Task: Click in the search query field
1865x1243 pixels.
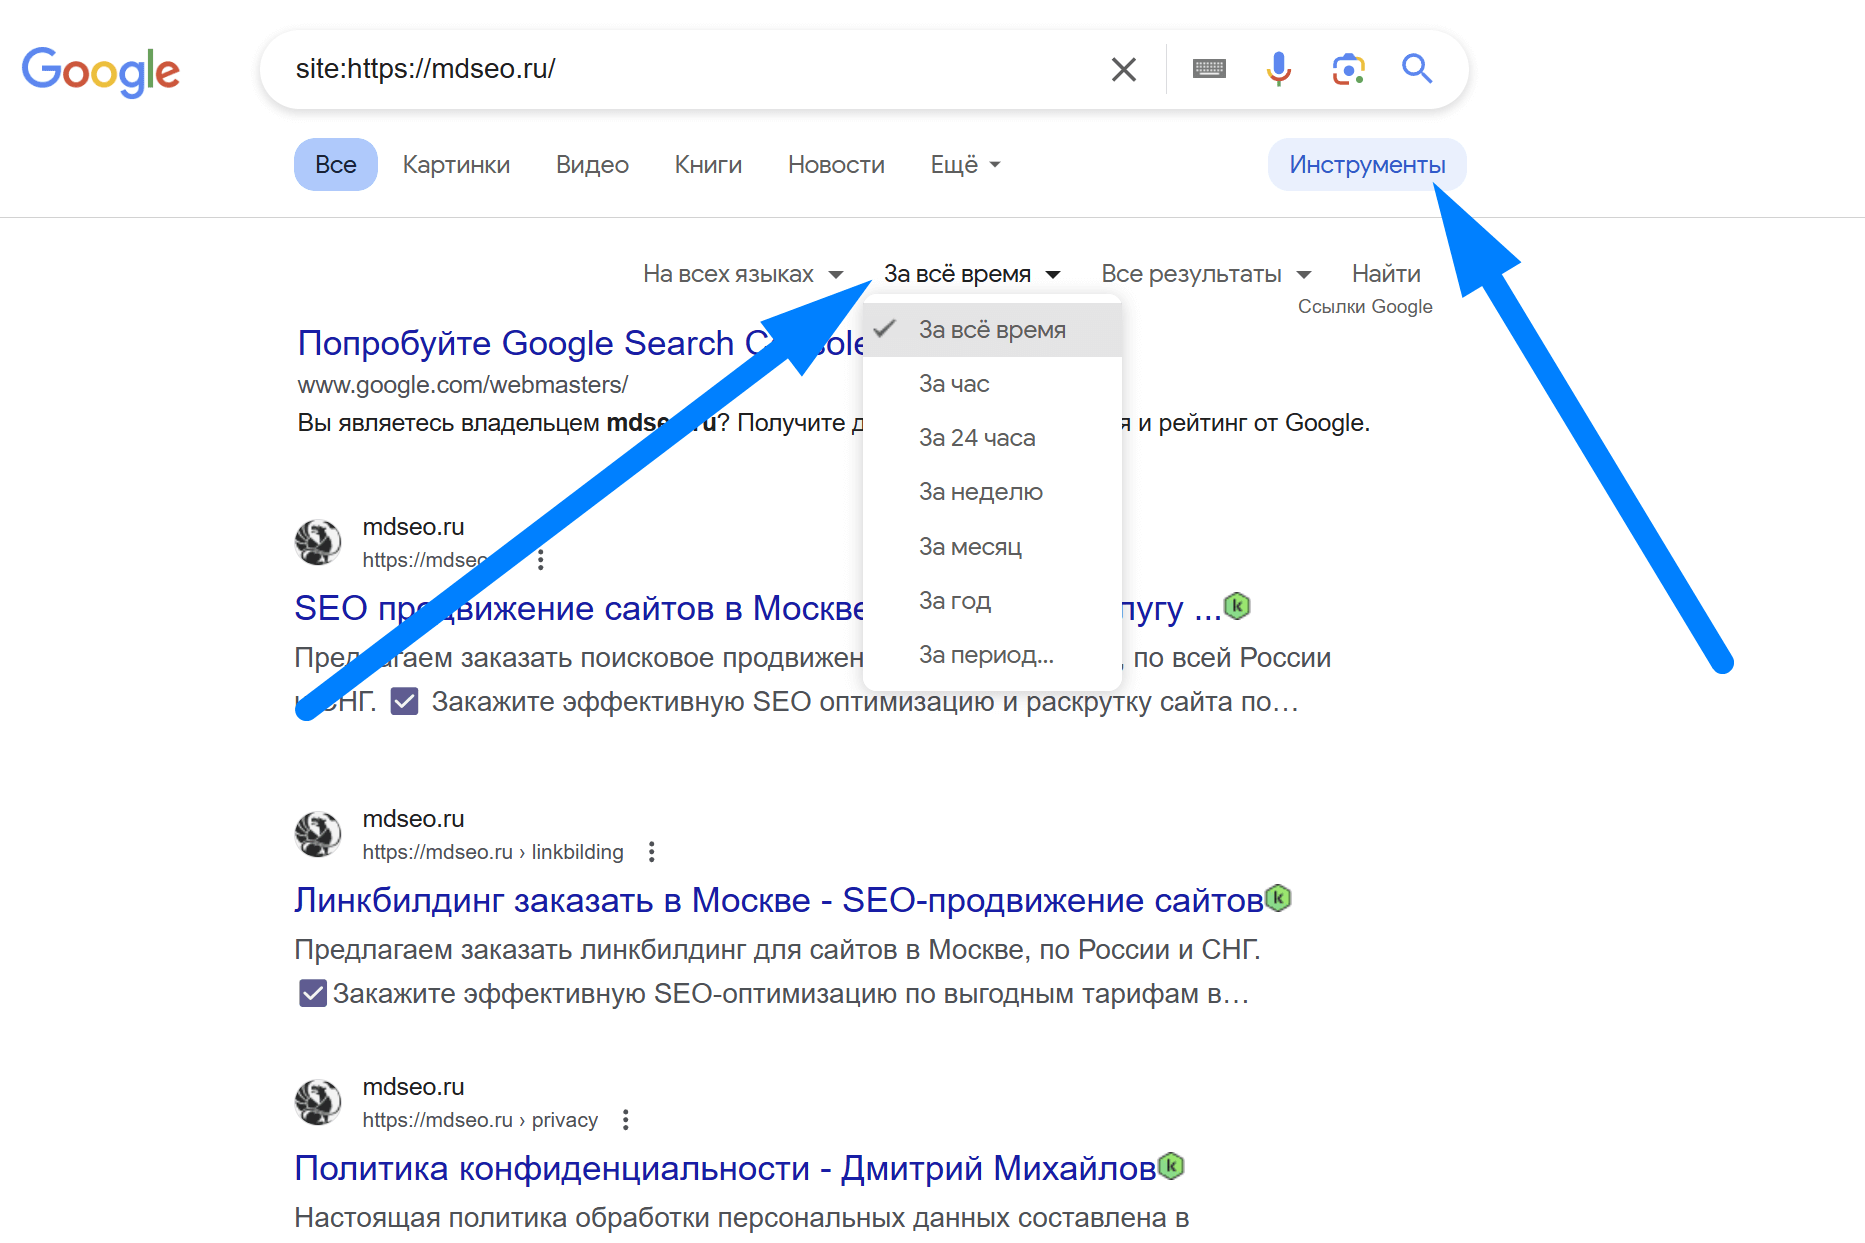Action: [x=690, y=69]
